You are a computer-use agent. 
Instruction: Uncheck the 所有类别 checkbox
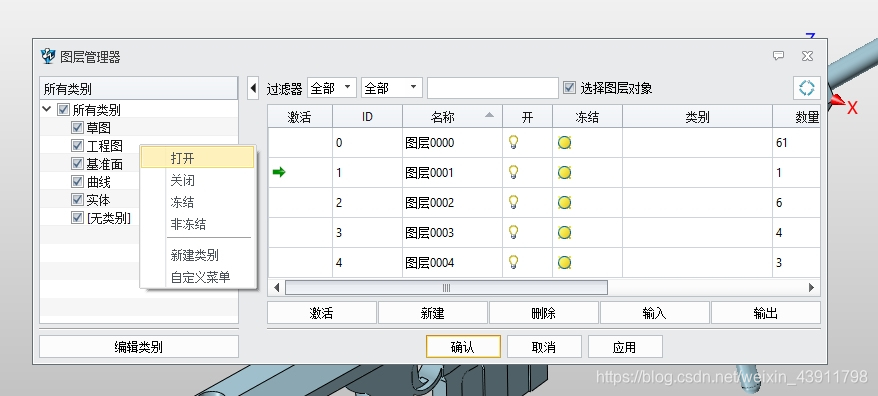pyautogui.click(x=63, y=109)
